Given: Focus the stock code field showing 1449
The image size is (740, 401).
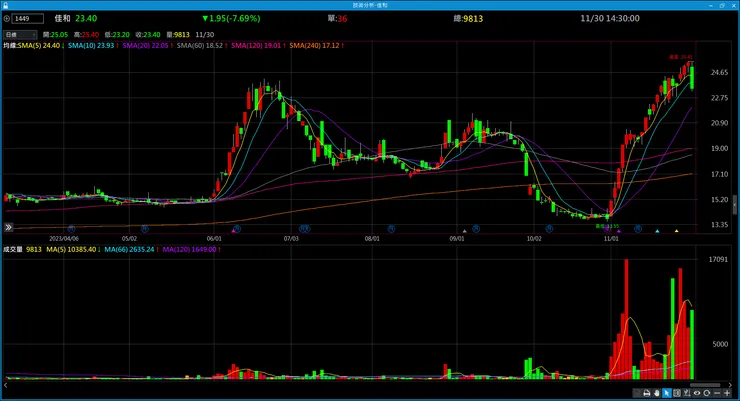Looking at the screenshot, I should [28, 19].
